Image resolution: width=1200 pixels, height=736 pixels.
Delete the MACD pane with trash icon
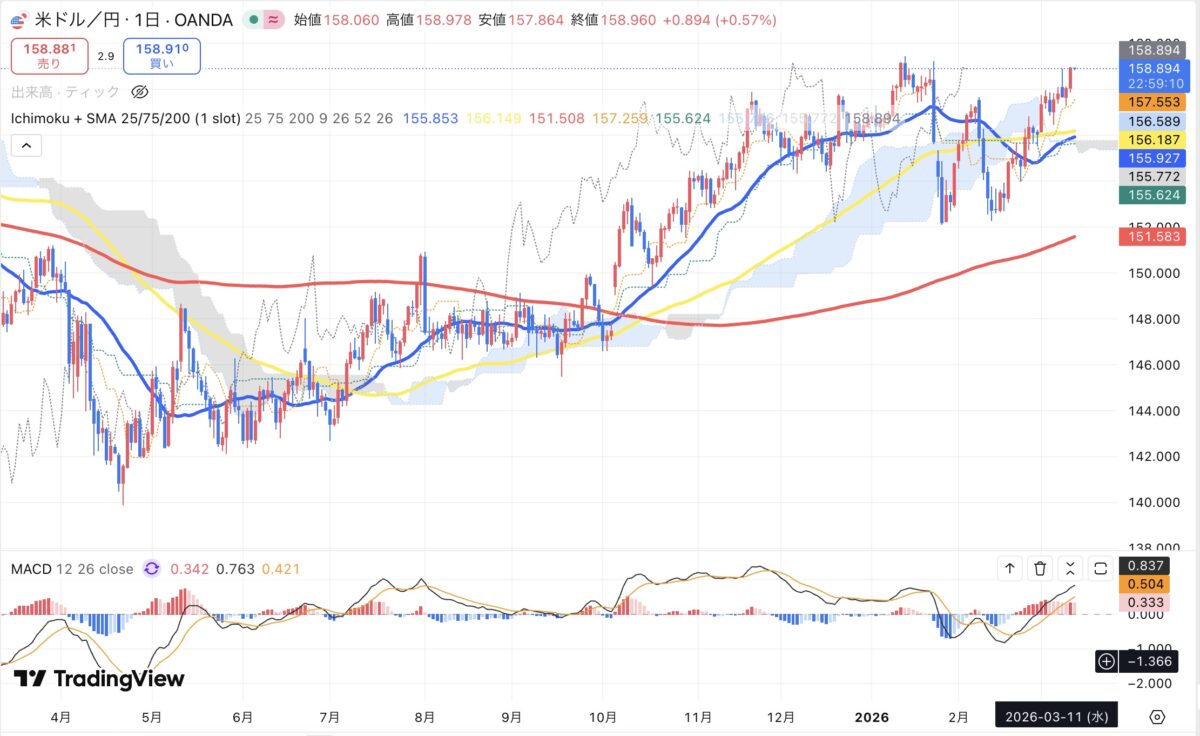tap(1040, 569)
